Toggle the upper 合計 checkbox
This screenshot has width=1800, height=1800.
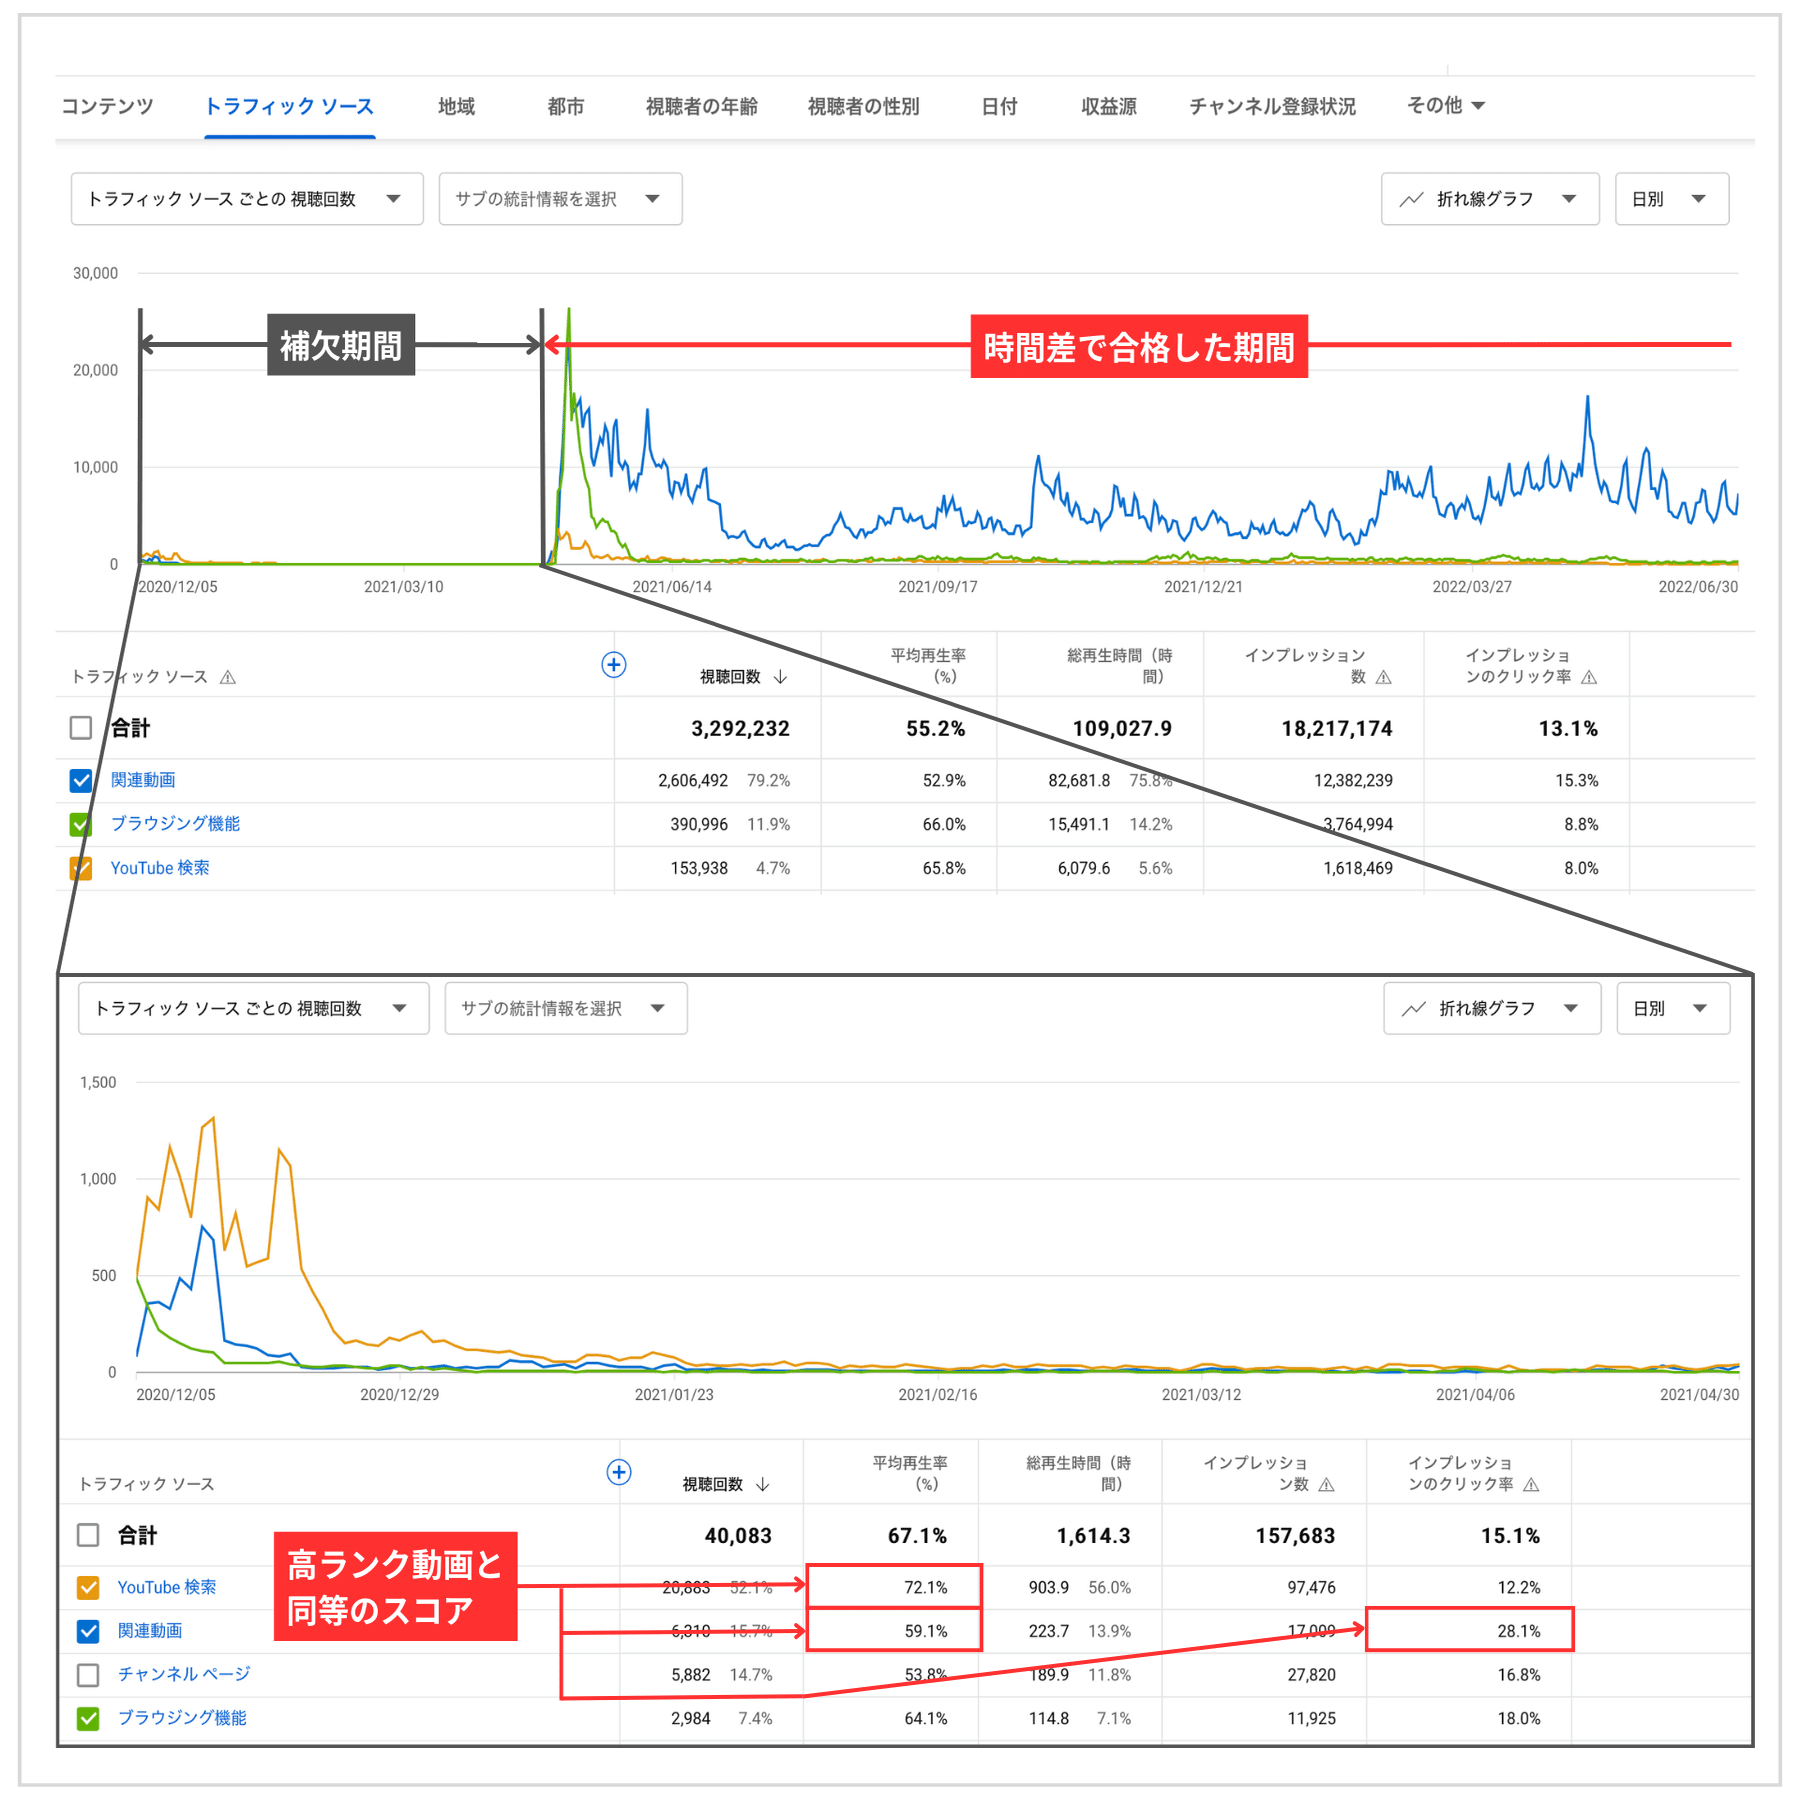pyautogui.click(x=81, y=728)
